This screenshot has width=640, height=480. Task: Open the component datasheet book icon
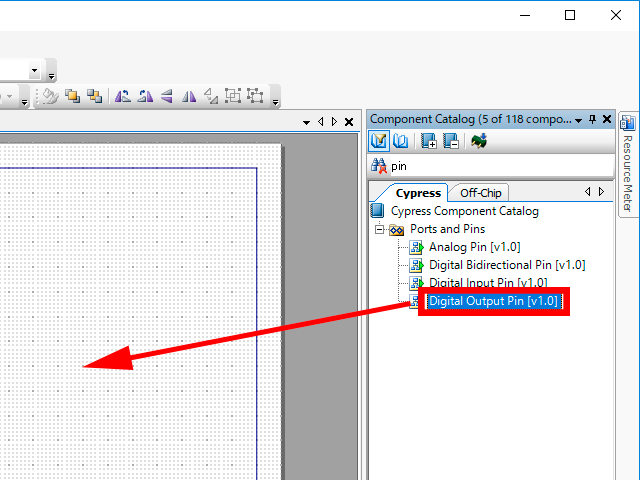coord(400,141)
